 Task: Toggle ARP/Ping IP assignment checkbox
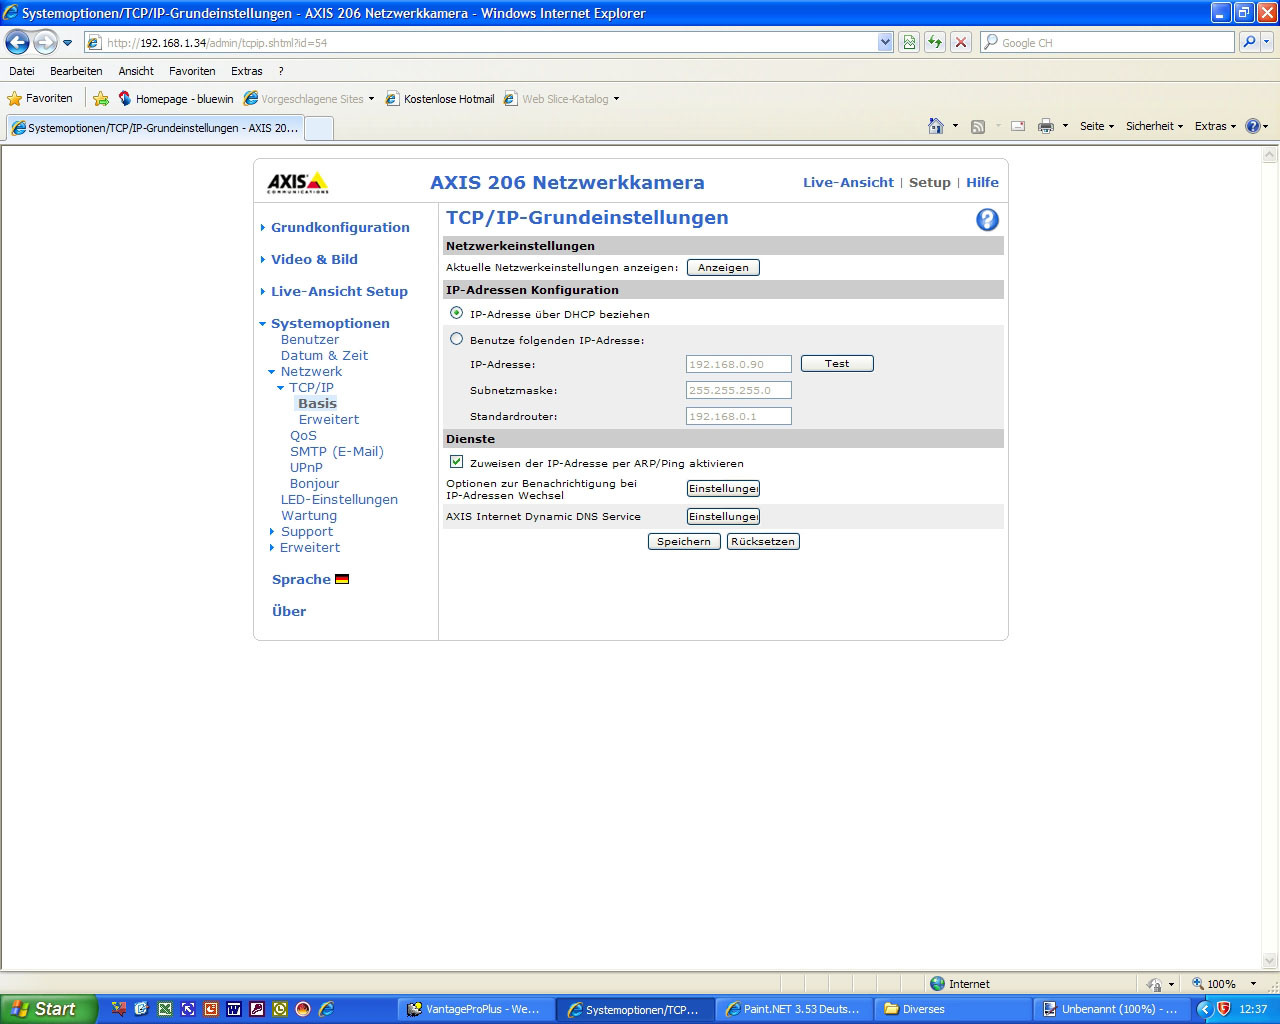tap(457, 462)
